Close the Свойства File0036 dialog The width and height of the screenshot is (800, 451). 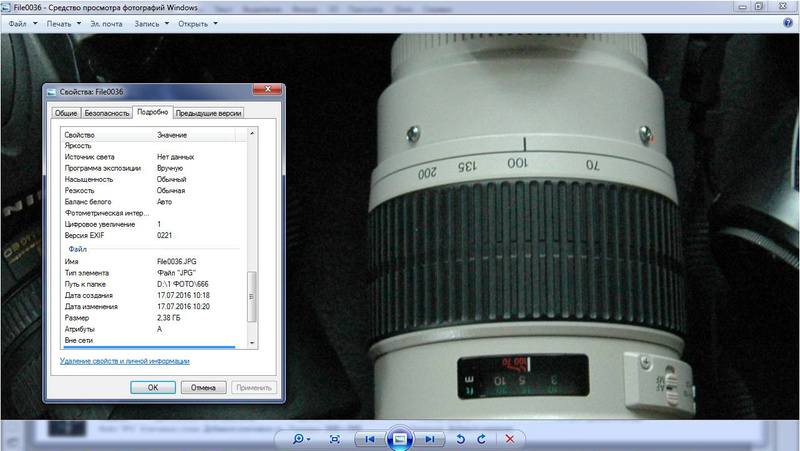[267, 89]
